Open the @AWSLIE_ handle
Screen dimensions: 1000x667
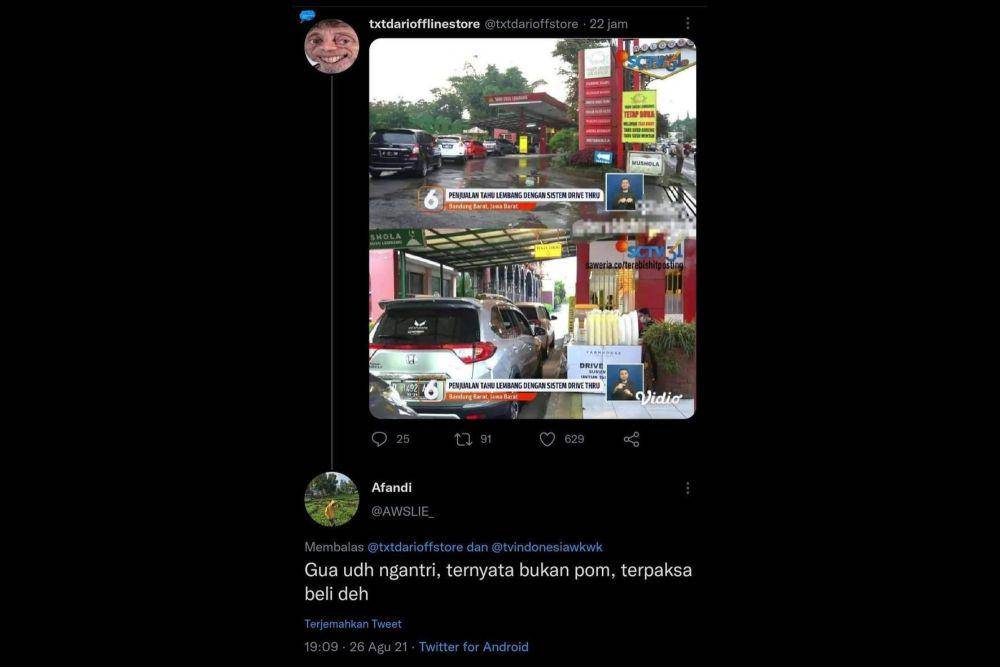(x=402, y=511)
